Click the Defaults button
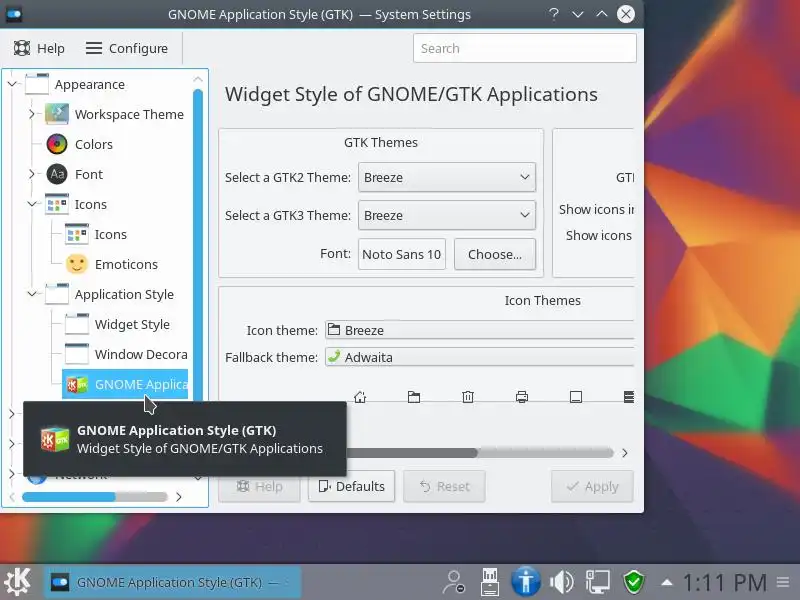Viewport: 800px width, 600px height. [x=352, y=486]
